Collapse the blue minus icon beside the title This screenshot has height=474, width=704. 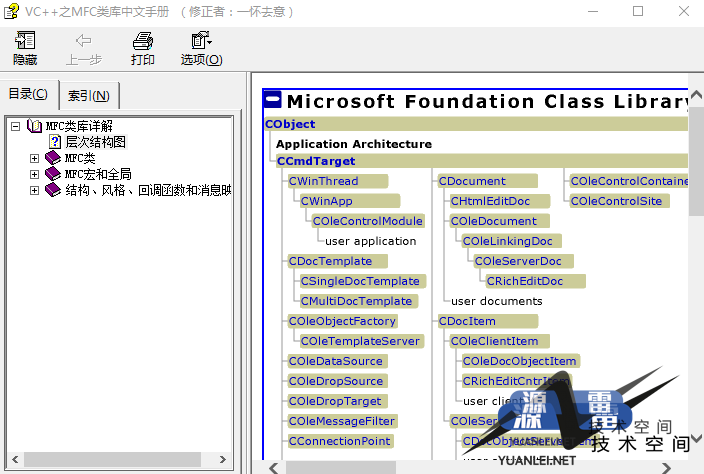[x=273, y=100]
